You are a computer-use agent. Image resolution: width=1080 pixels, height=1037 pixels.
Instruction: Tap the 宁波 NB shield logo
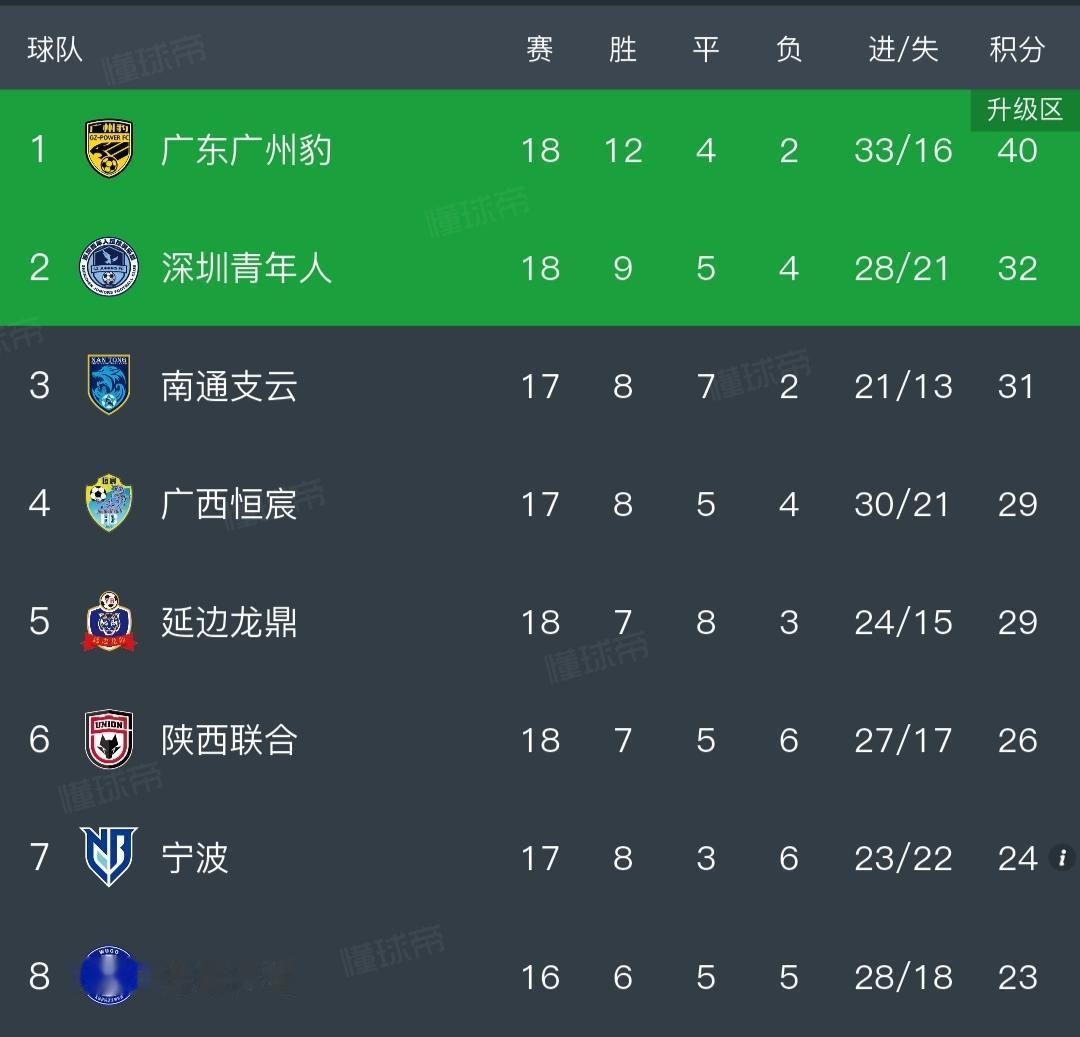109,857
